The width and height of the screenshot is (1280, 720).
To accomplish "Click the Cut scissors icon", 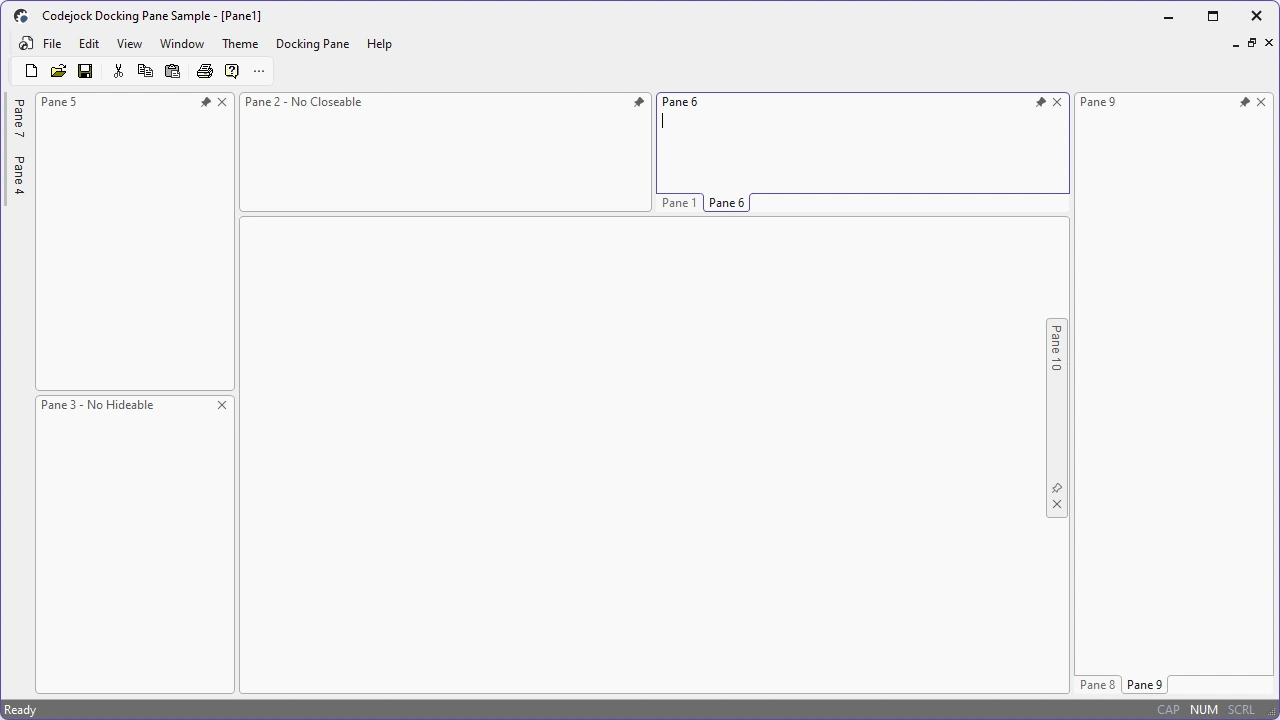I will click(x=118, y=71).
